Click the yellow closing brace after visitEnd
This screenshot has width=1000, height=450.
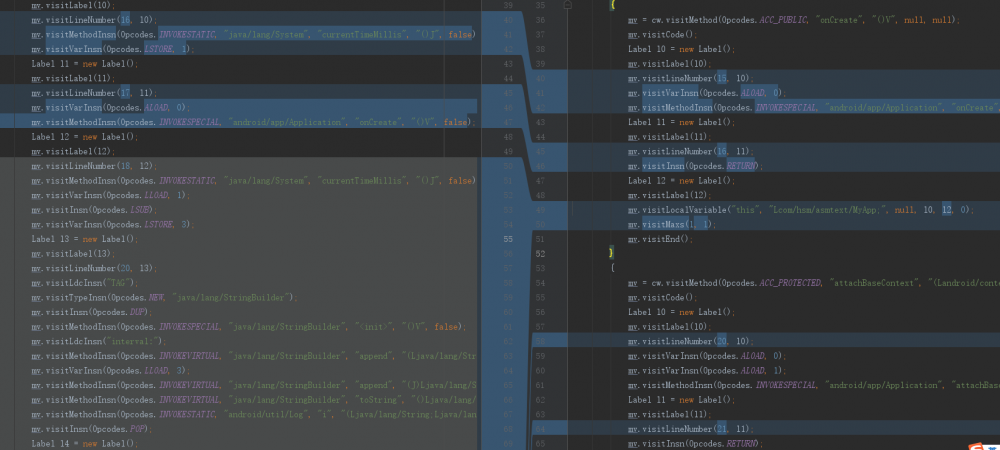612,254
